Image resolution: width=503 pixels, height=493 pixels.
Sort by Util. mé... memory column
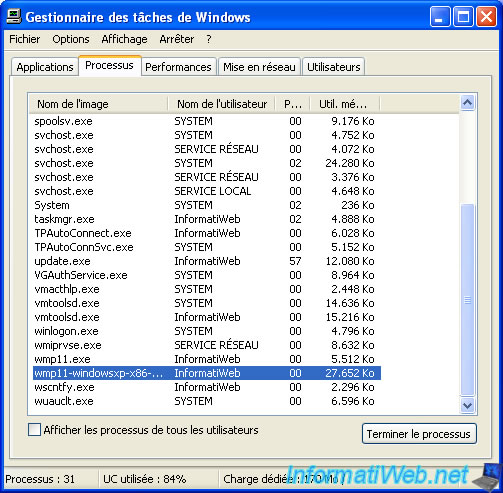tap(345, 104)
